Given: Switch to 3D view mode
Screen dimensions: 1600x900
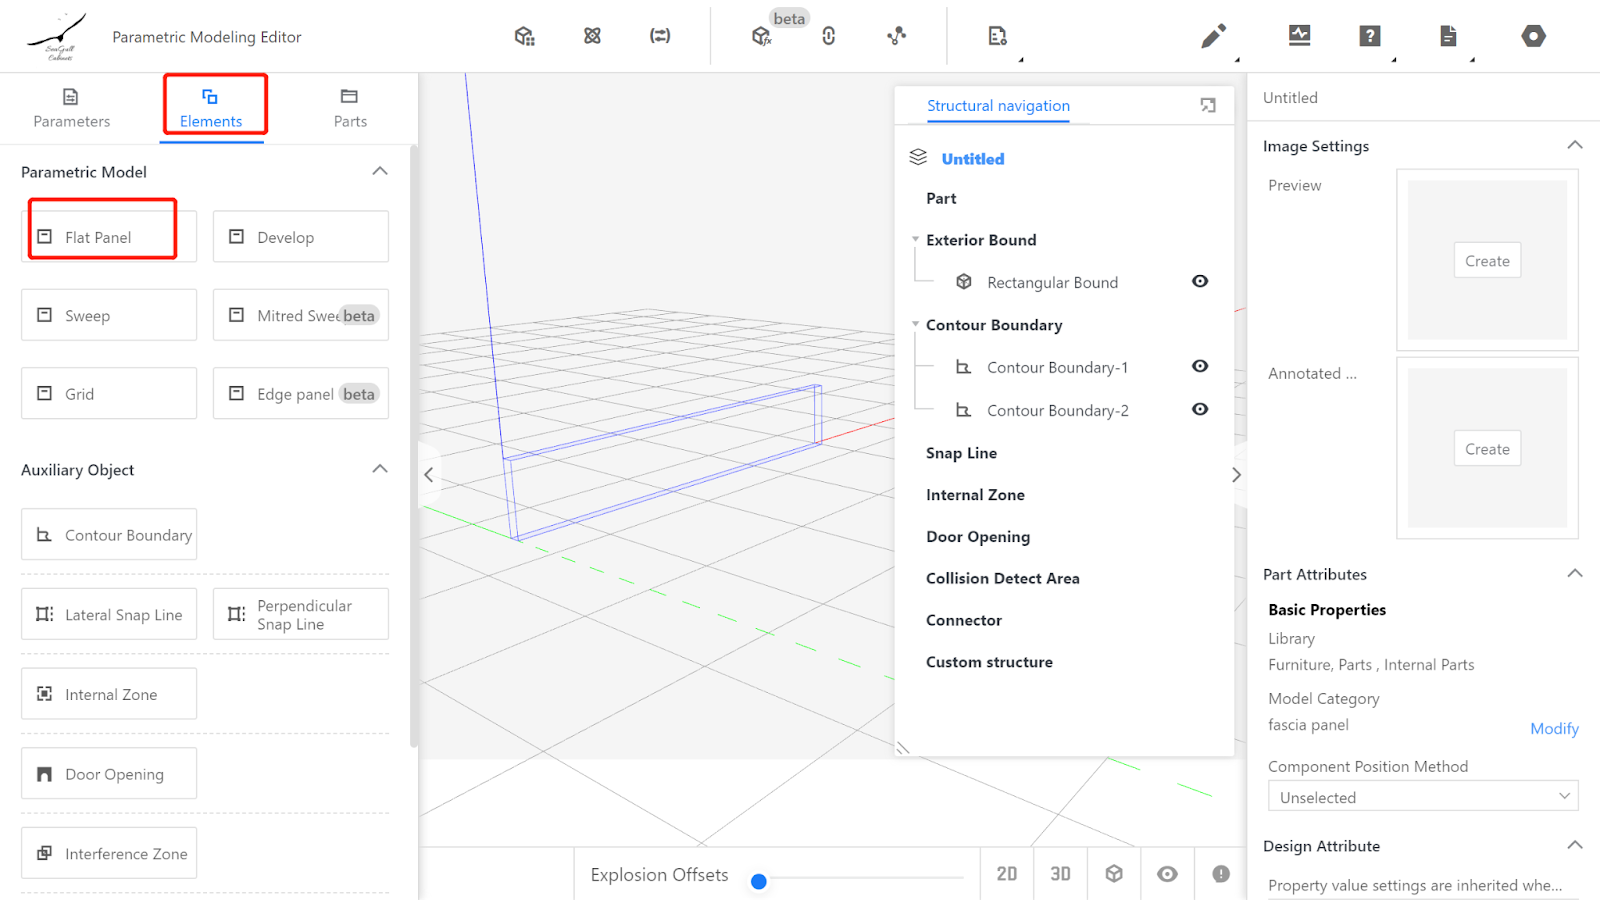Looking at the screenshot, I should pos(1060,874).
